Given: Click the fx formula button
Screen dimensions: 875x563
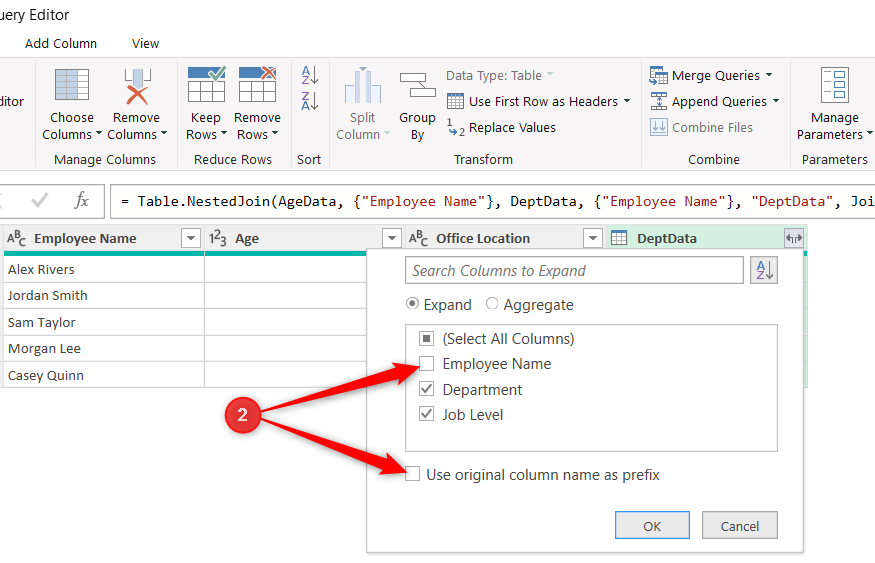Looking at the screenshot, I should click(x=81, y=200).
